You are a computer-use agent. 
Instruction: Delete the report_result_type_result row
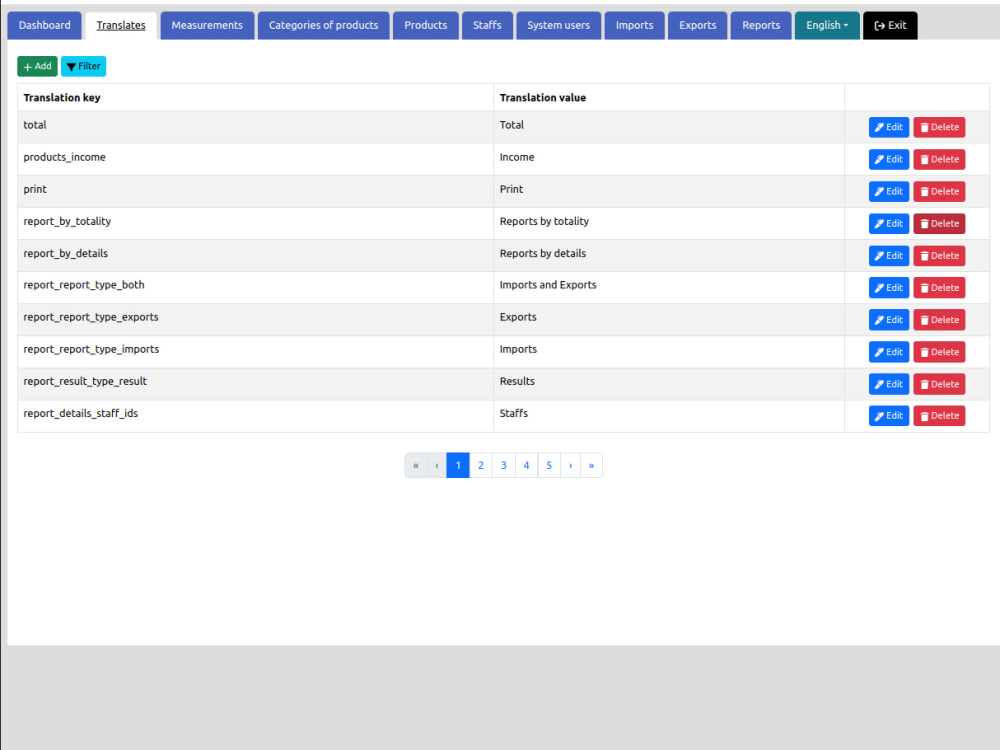(x=939, y=384)
